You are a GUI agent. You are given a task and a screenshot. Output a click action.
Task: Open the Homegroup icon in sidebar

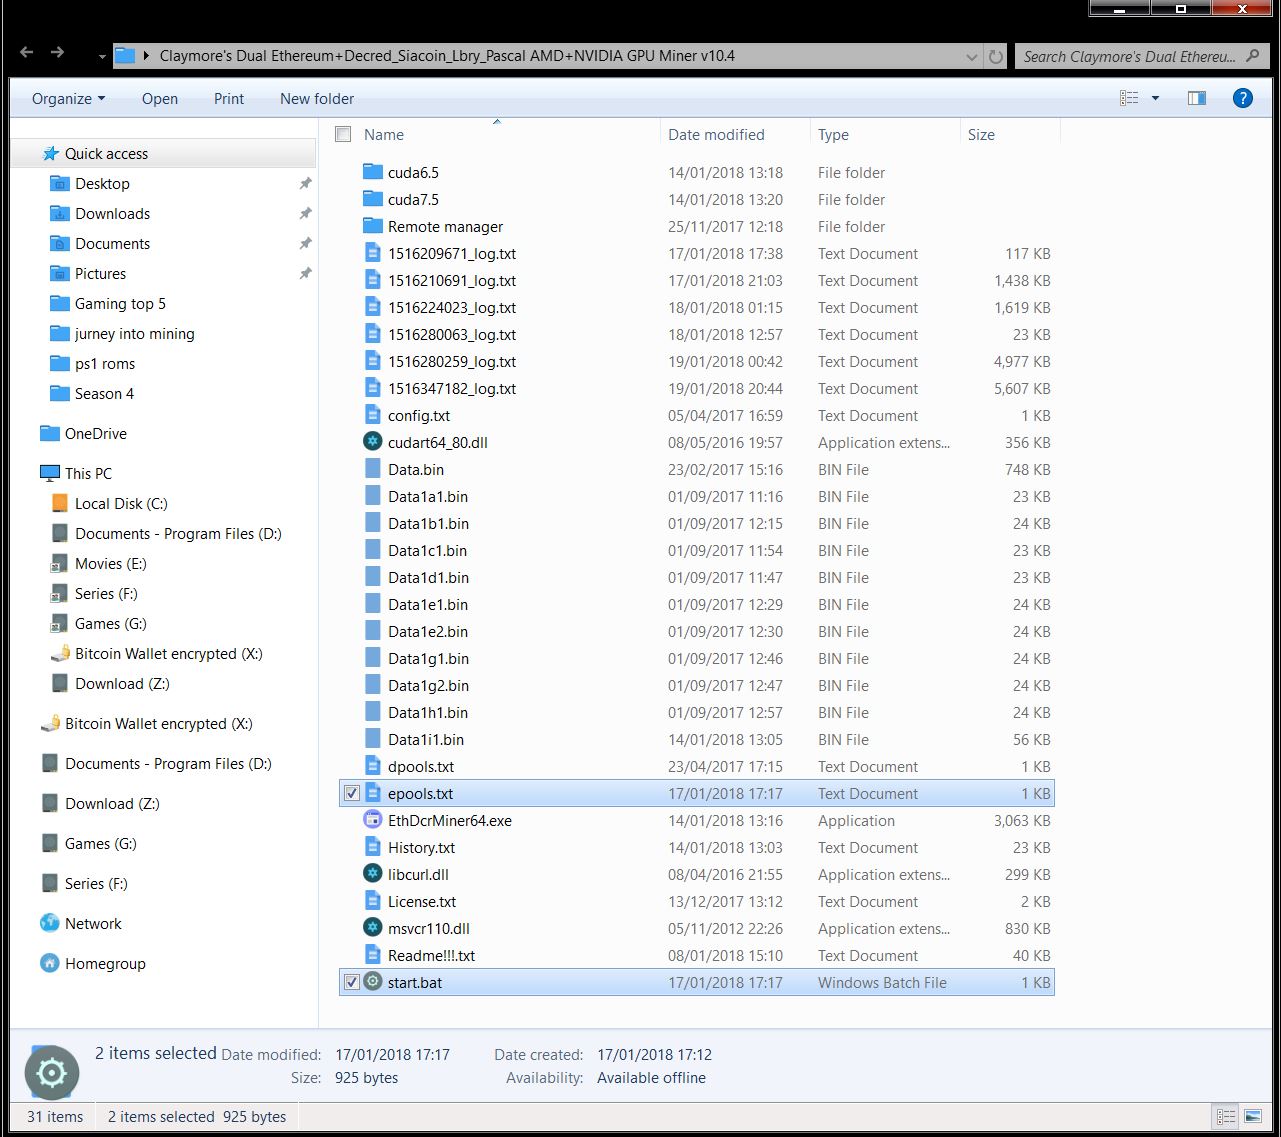tap(50, 963)
